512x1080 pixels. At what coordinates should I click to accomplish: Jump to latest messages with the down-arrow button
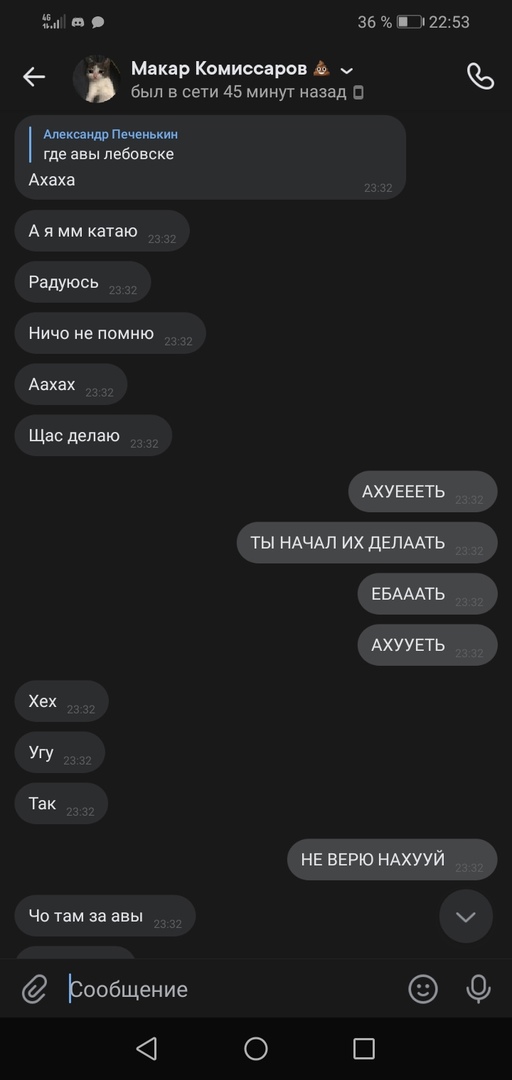point(466,916)
